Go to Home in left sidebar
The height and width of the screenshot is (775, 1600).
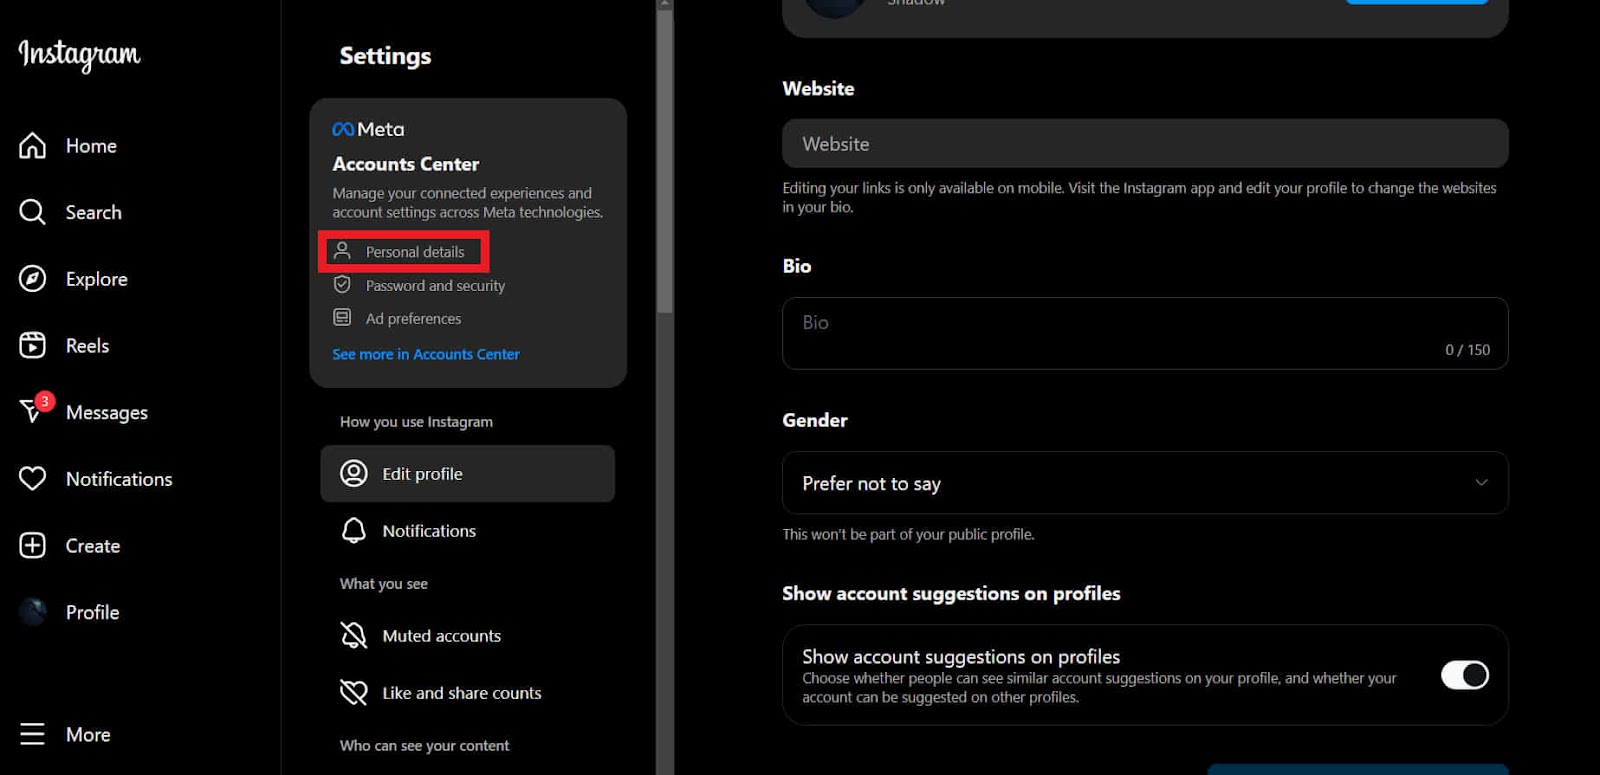[x=91, y=146]
